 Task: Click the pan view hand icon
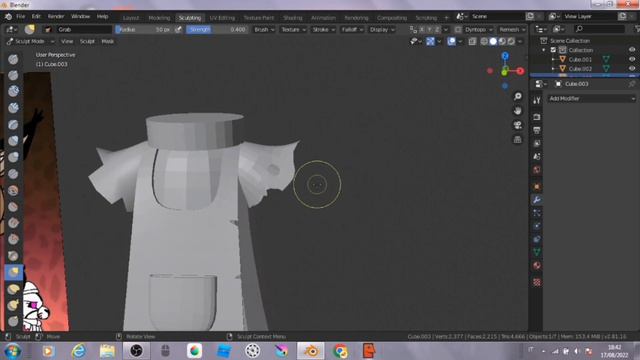pyautogui.click(x=518, y=111)
